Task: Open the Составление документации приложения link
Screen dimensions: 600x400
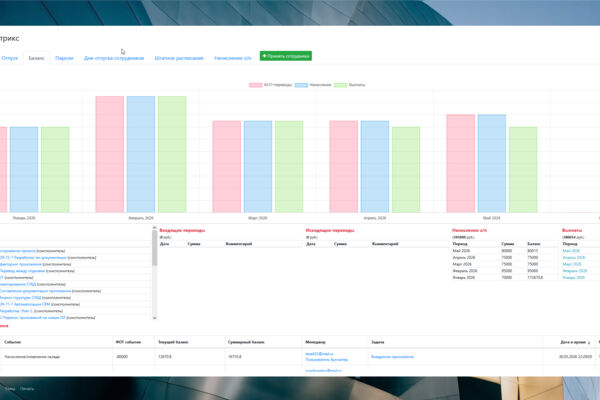Action: [x=36, y=291]
